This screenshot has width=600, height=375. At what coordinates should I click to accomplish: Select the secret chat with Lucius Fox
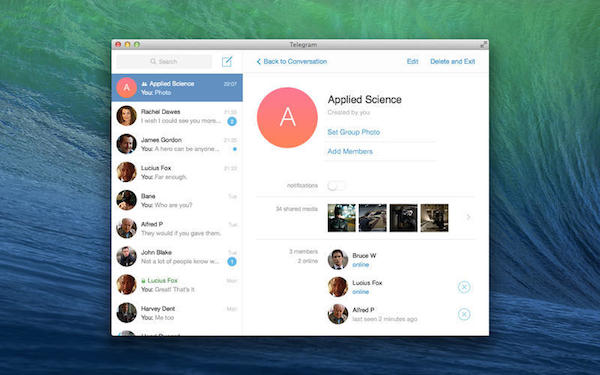177,285
